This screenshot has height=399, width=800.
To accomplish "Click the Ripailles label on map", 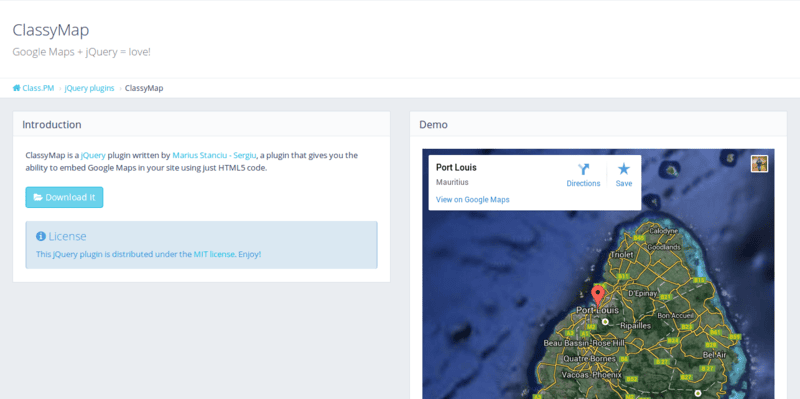I will 635,325.
